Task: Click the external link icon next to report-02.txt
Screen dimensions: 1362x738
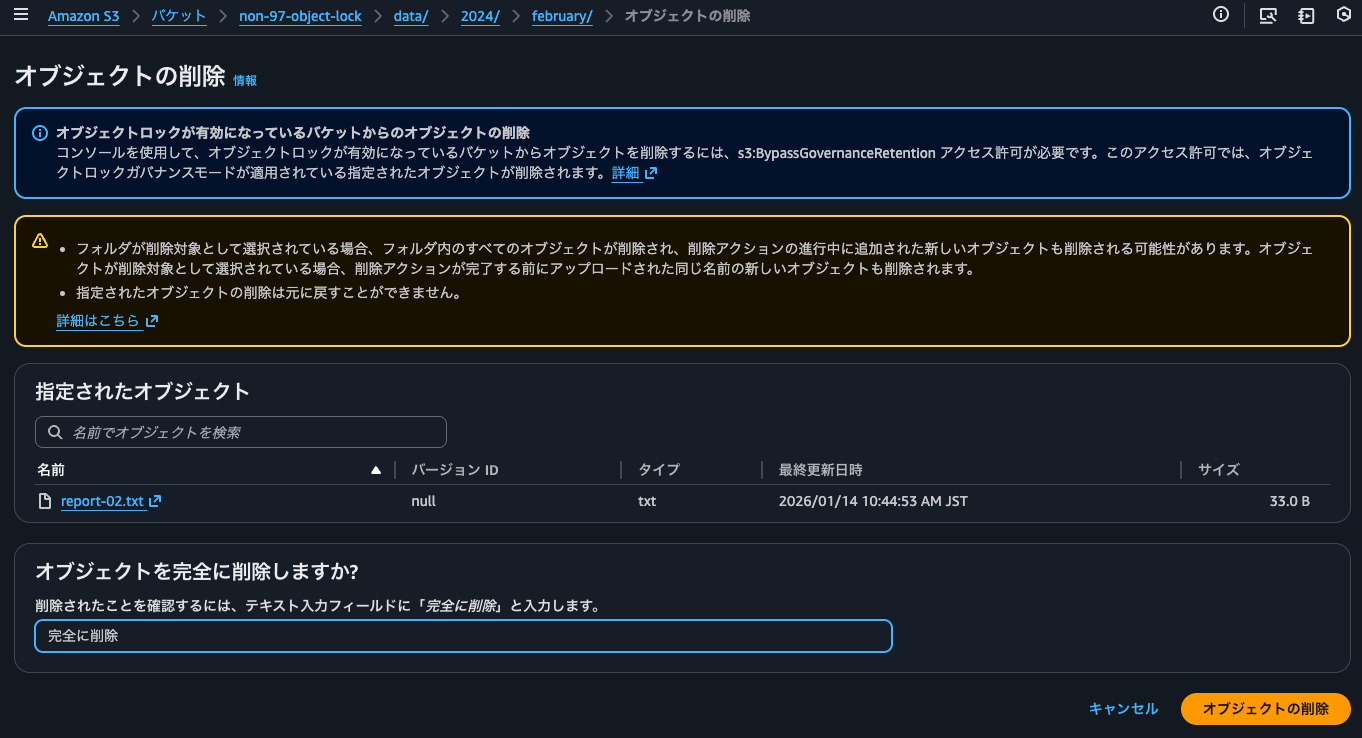Action: click(155, 500)
